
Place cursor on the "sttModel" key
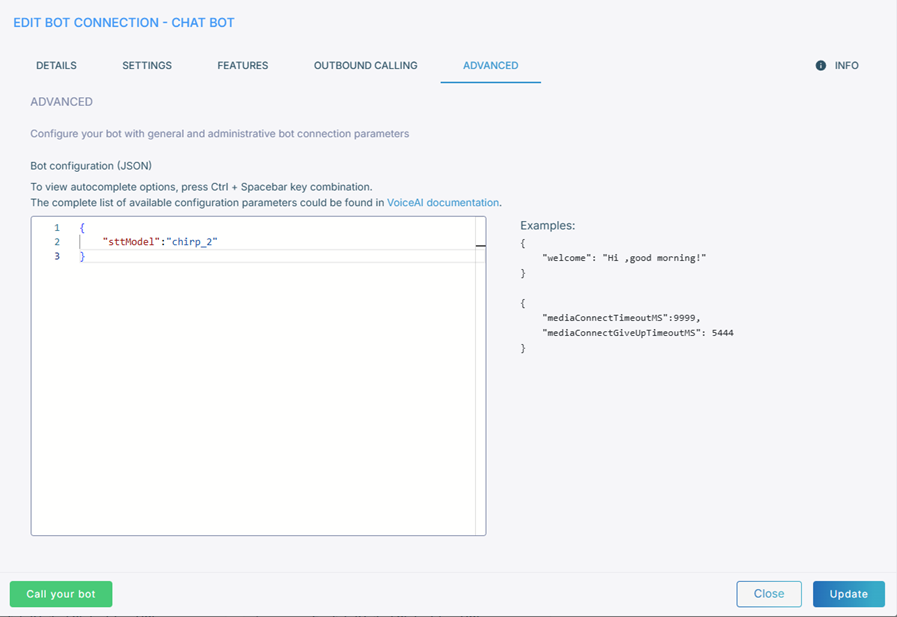click(x=131, y=242)
